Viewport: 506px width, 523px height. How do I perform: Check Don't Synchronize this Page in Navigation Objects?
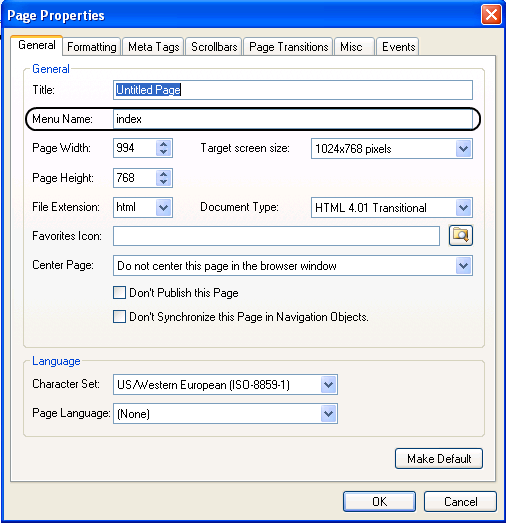click(119, 317)
